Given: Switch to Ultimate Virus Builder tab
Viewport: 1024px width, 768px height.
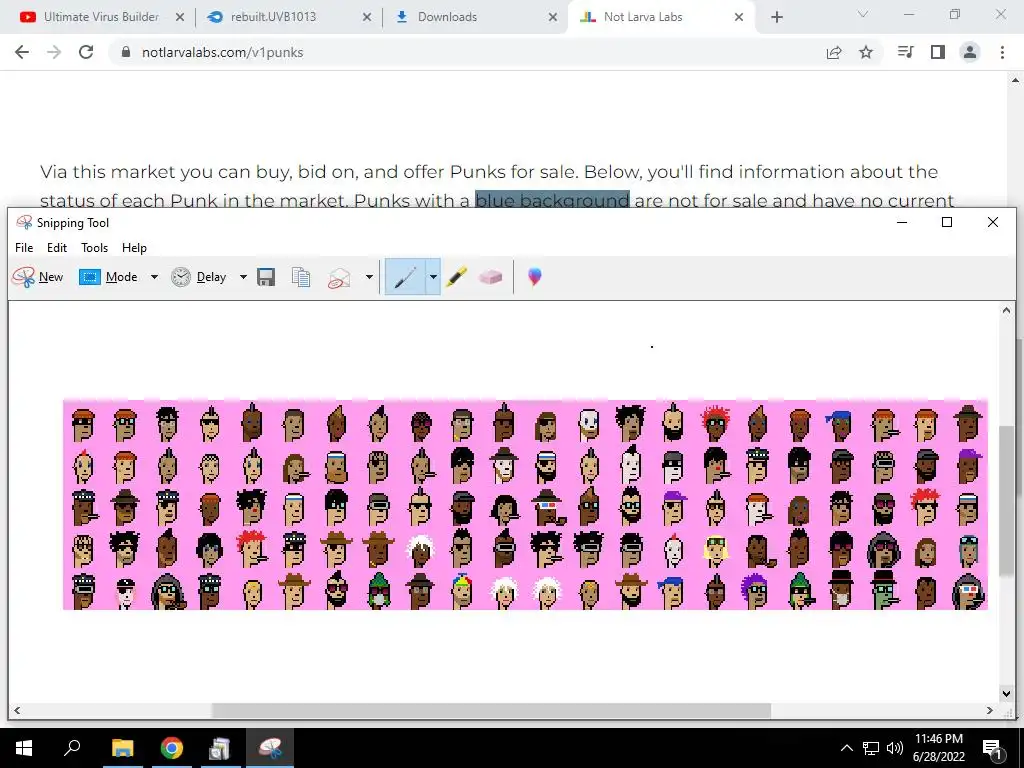Looking at the screenshot, I should (101, 17).
